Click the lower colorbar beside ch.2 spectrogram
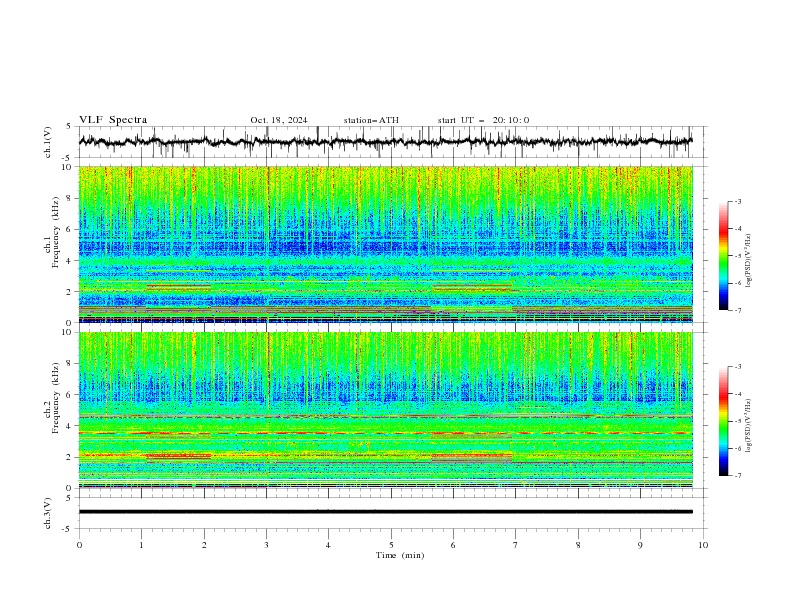This screenshot has width=792, height=612. 723,421
